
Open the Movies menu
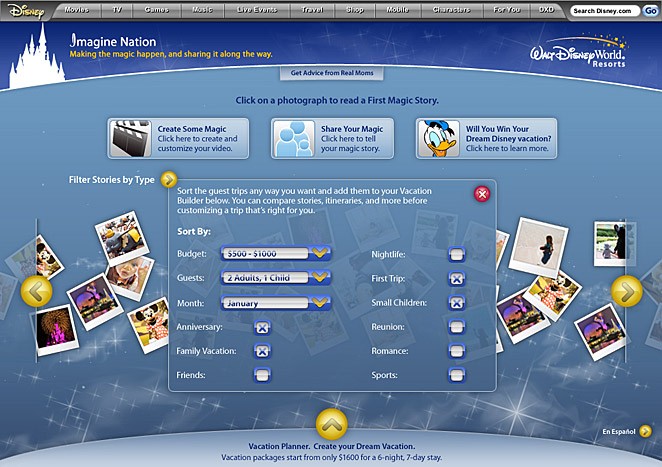76,10
